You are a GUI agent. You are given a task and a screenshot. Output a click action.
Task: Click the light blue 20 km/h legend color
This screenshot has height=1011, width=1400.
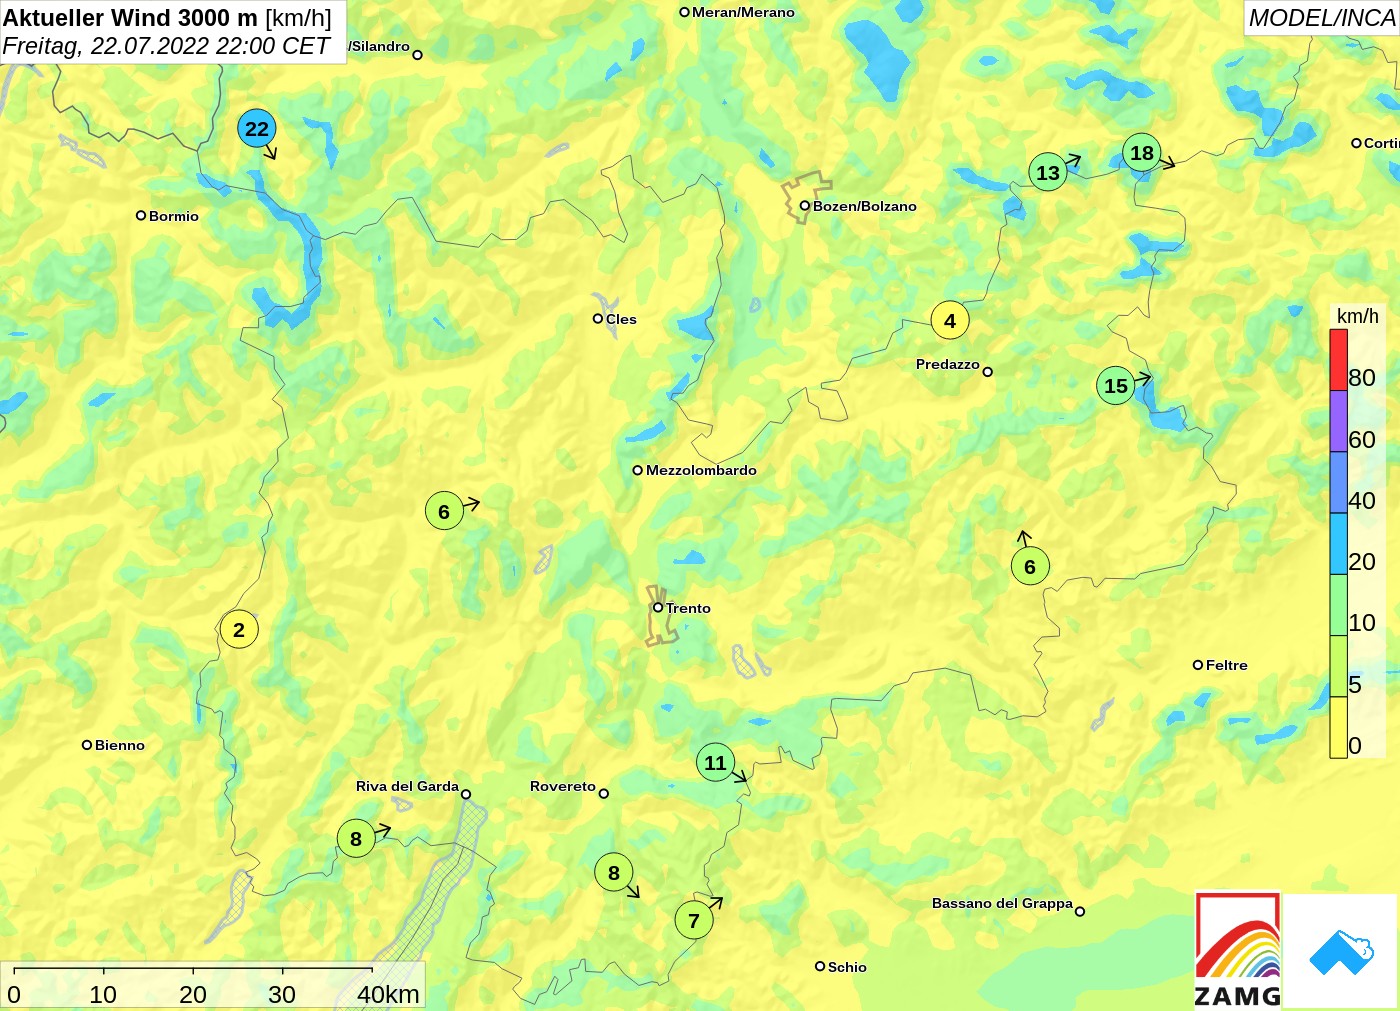tap(1338, 544)
